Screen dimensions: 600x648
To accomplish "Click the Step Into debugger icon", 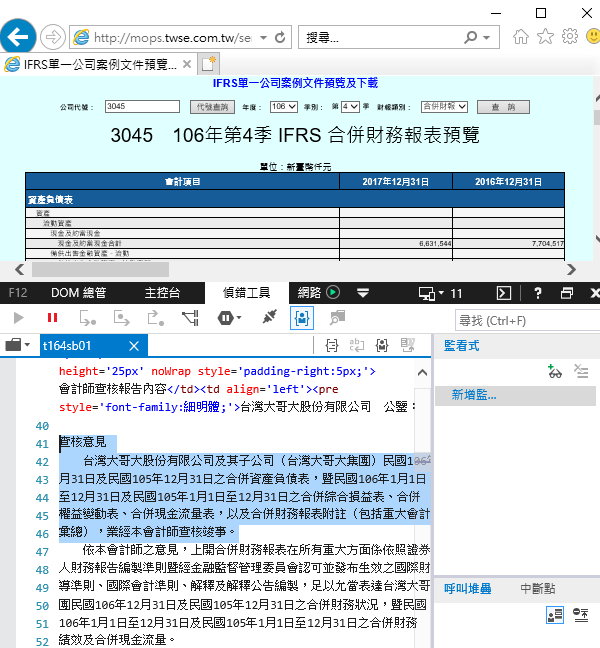I will [88, 318].
